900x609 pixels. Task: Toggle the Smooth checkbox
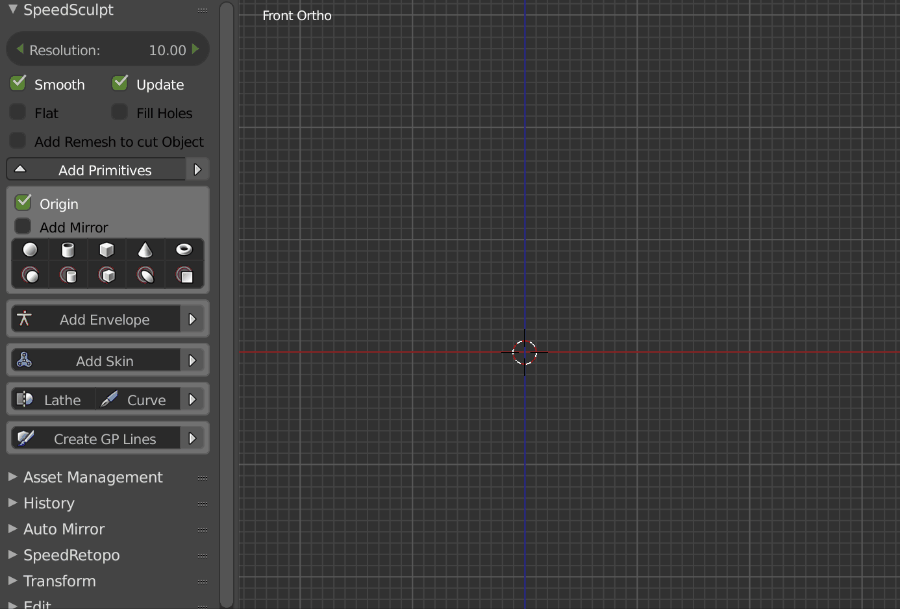(18, 83)
